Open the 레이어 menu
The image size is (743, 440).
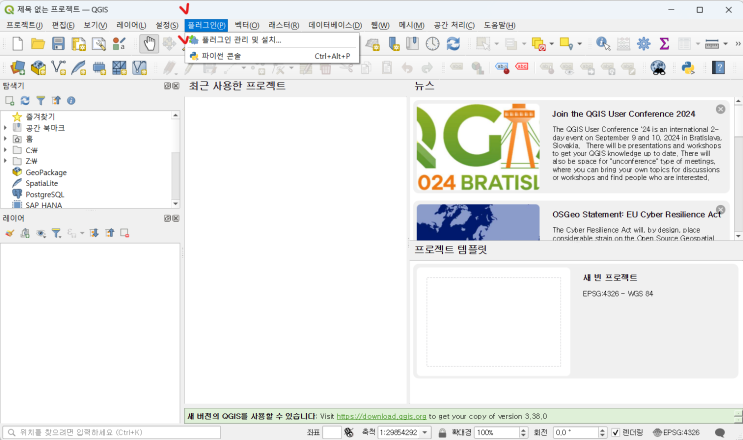[x=131, y=25]
